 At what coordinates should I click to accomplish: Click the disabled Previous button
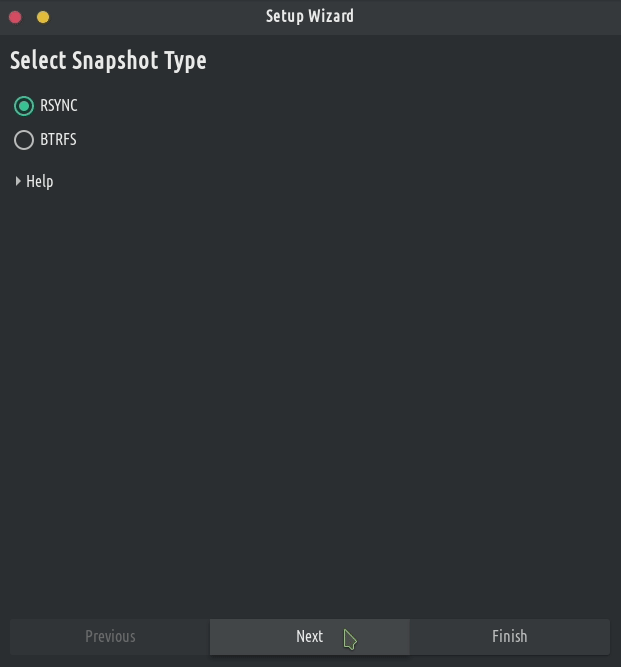pyautogui.click(x=110, y=636)
